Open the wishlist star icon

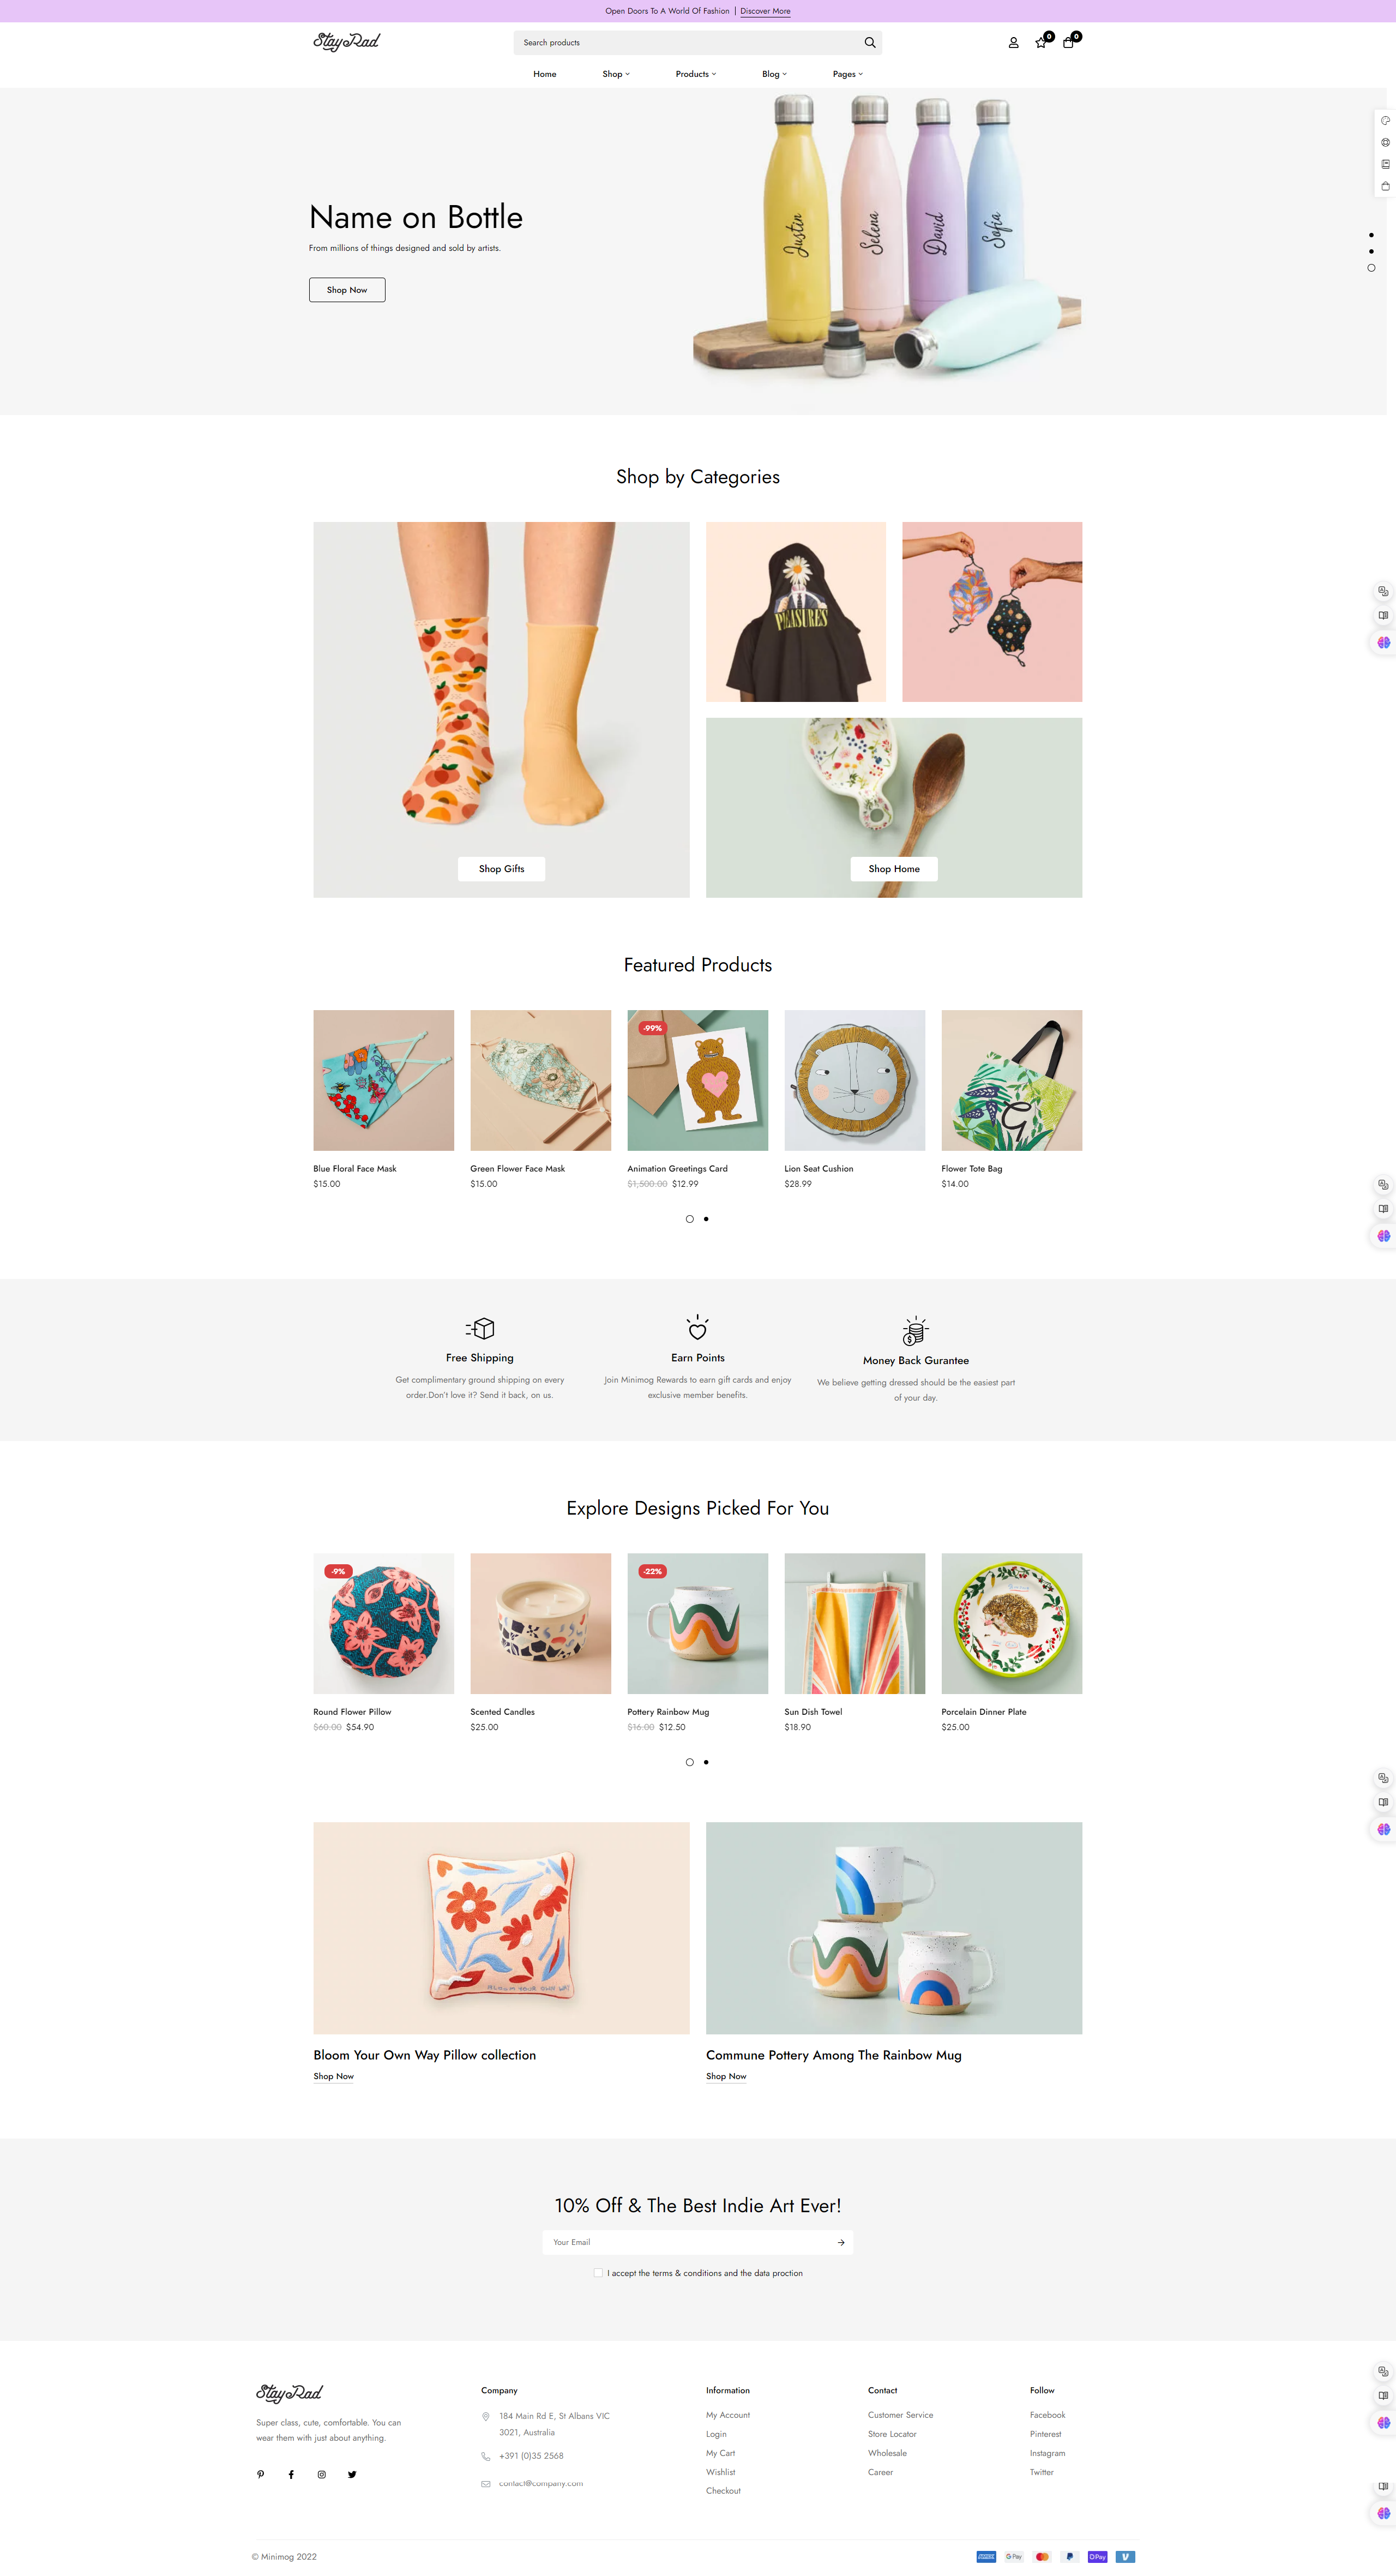[1041, 43]
